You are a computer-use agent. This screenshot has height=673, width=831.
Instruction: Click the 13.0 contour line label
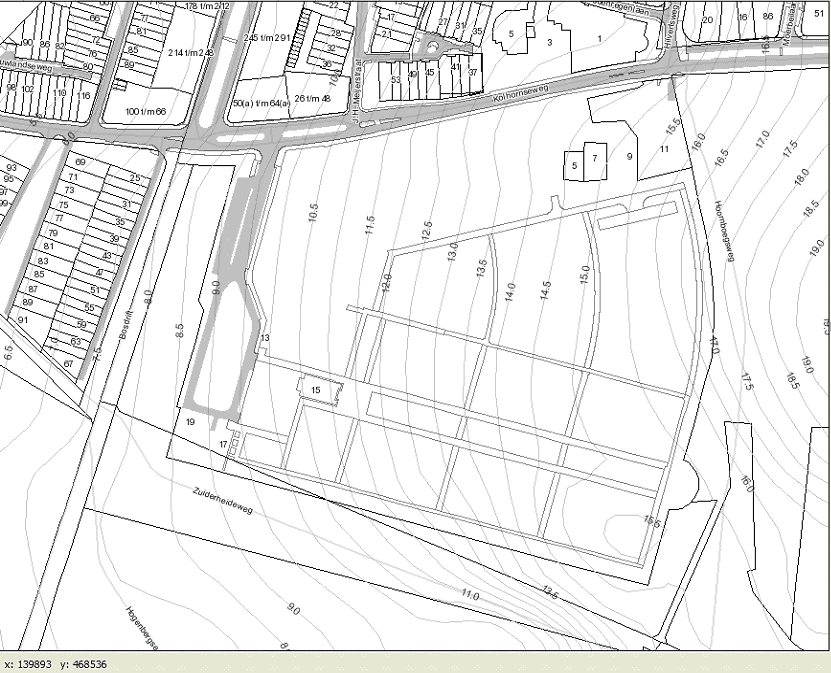point(452,252)
